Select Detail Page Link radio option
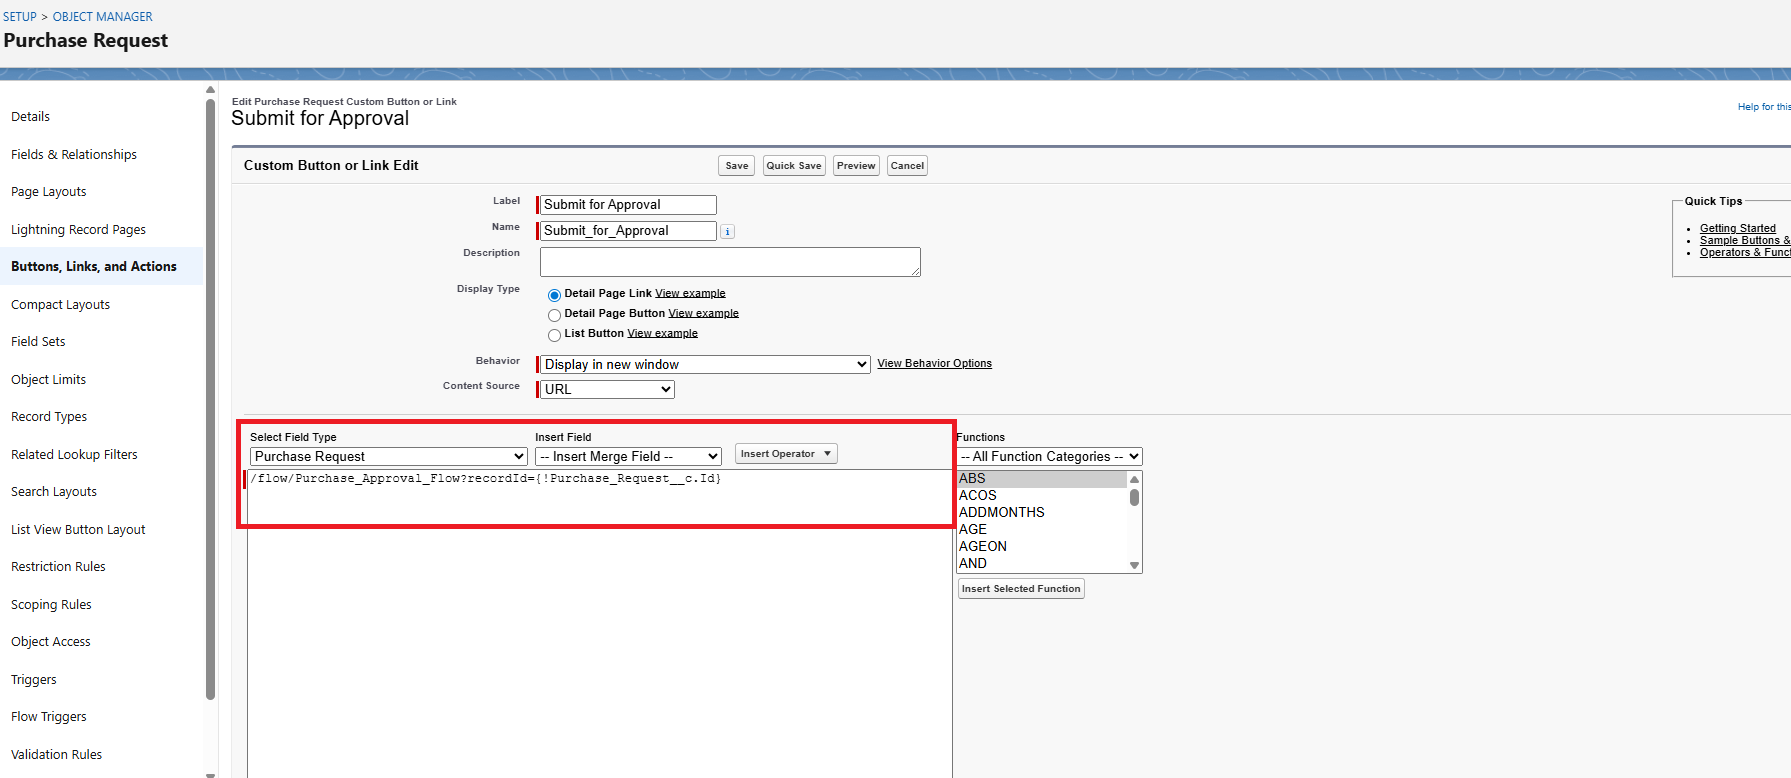This screenshot has width=1791, height=778. point(554,295)
